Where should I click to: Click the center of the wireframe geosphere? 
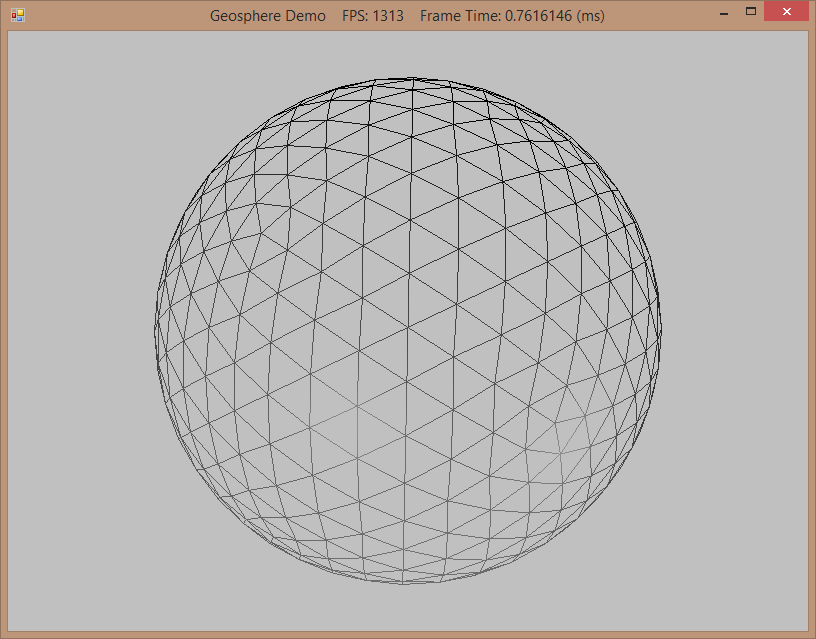click(x=408, y=330)
